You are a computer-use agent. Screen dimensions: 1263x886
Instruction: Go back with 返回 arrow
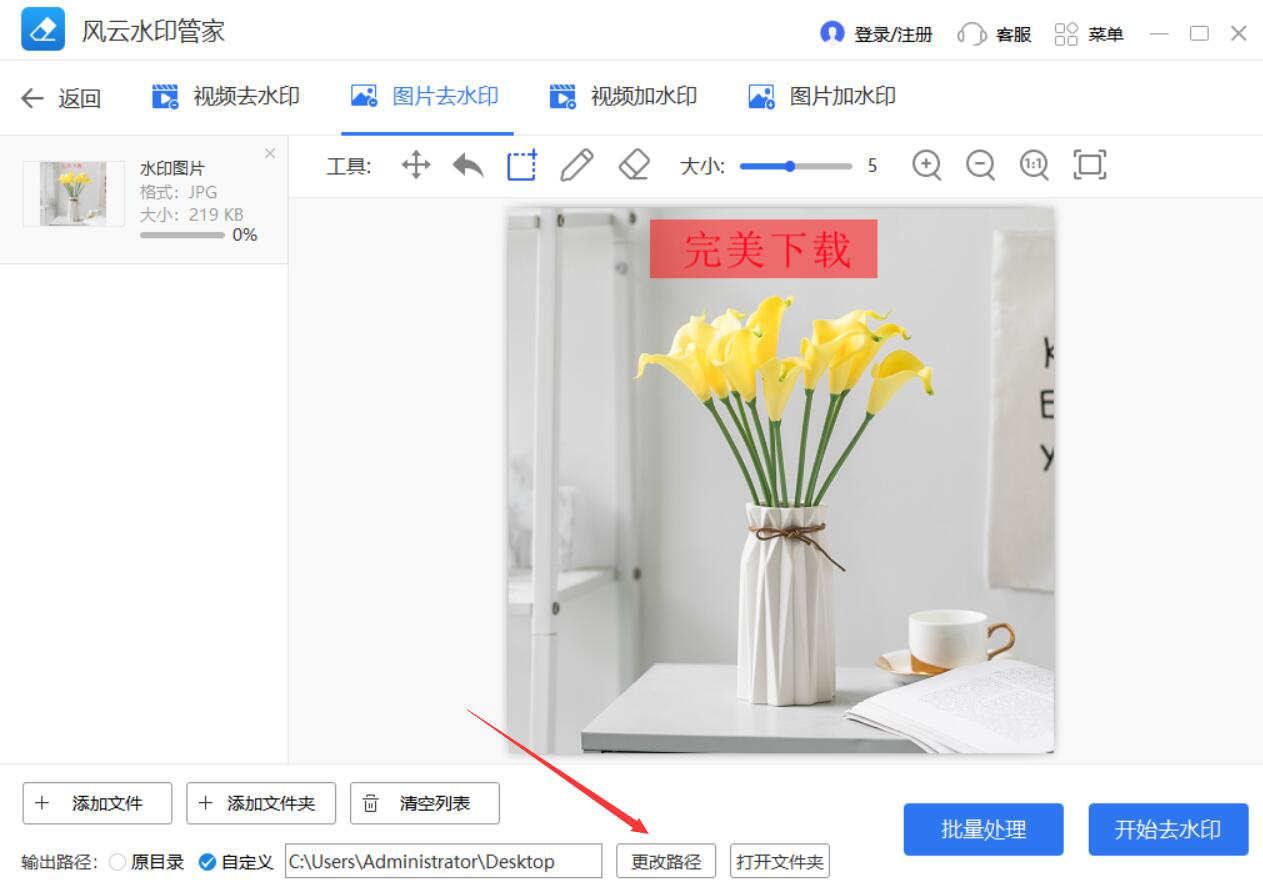61,98
